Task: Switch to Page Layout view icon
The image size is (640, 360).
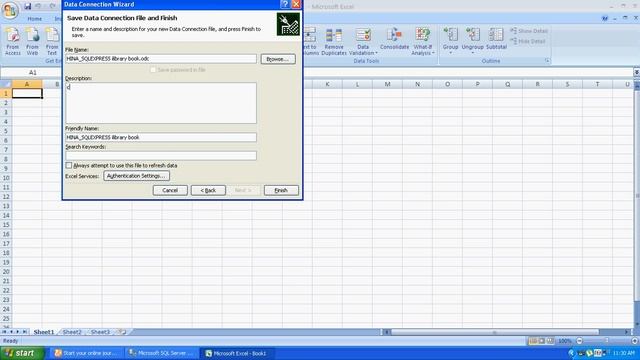Action: coord(542,341)
